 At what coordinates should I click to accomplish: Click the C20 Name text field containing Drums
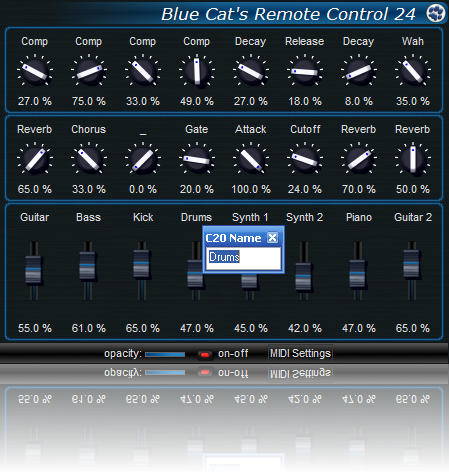click(x=243, y=258)
